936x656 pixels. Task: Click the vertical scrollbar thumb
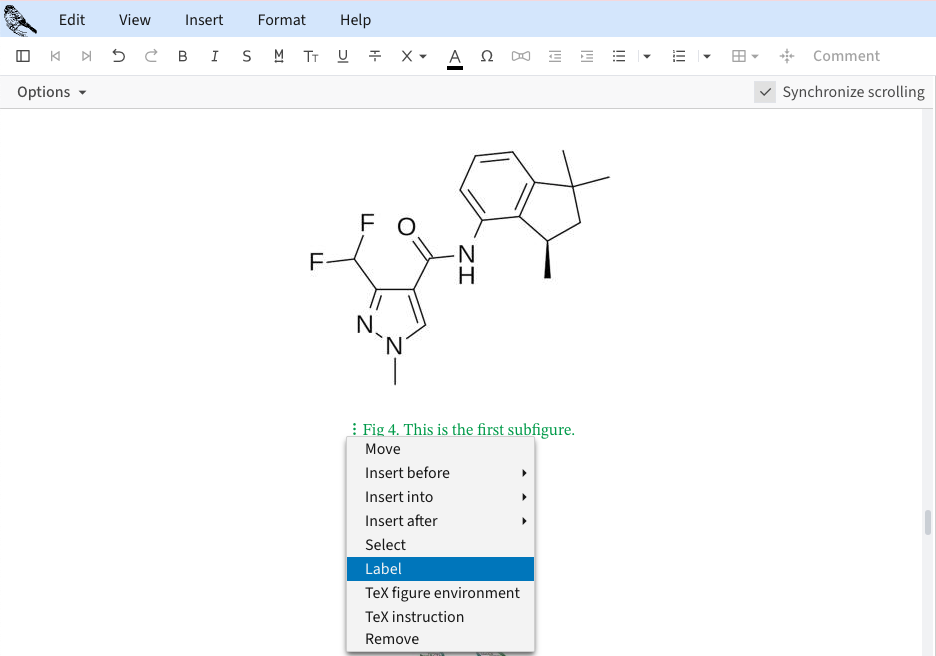point(927,522)
